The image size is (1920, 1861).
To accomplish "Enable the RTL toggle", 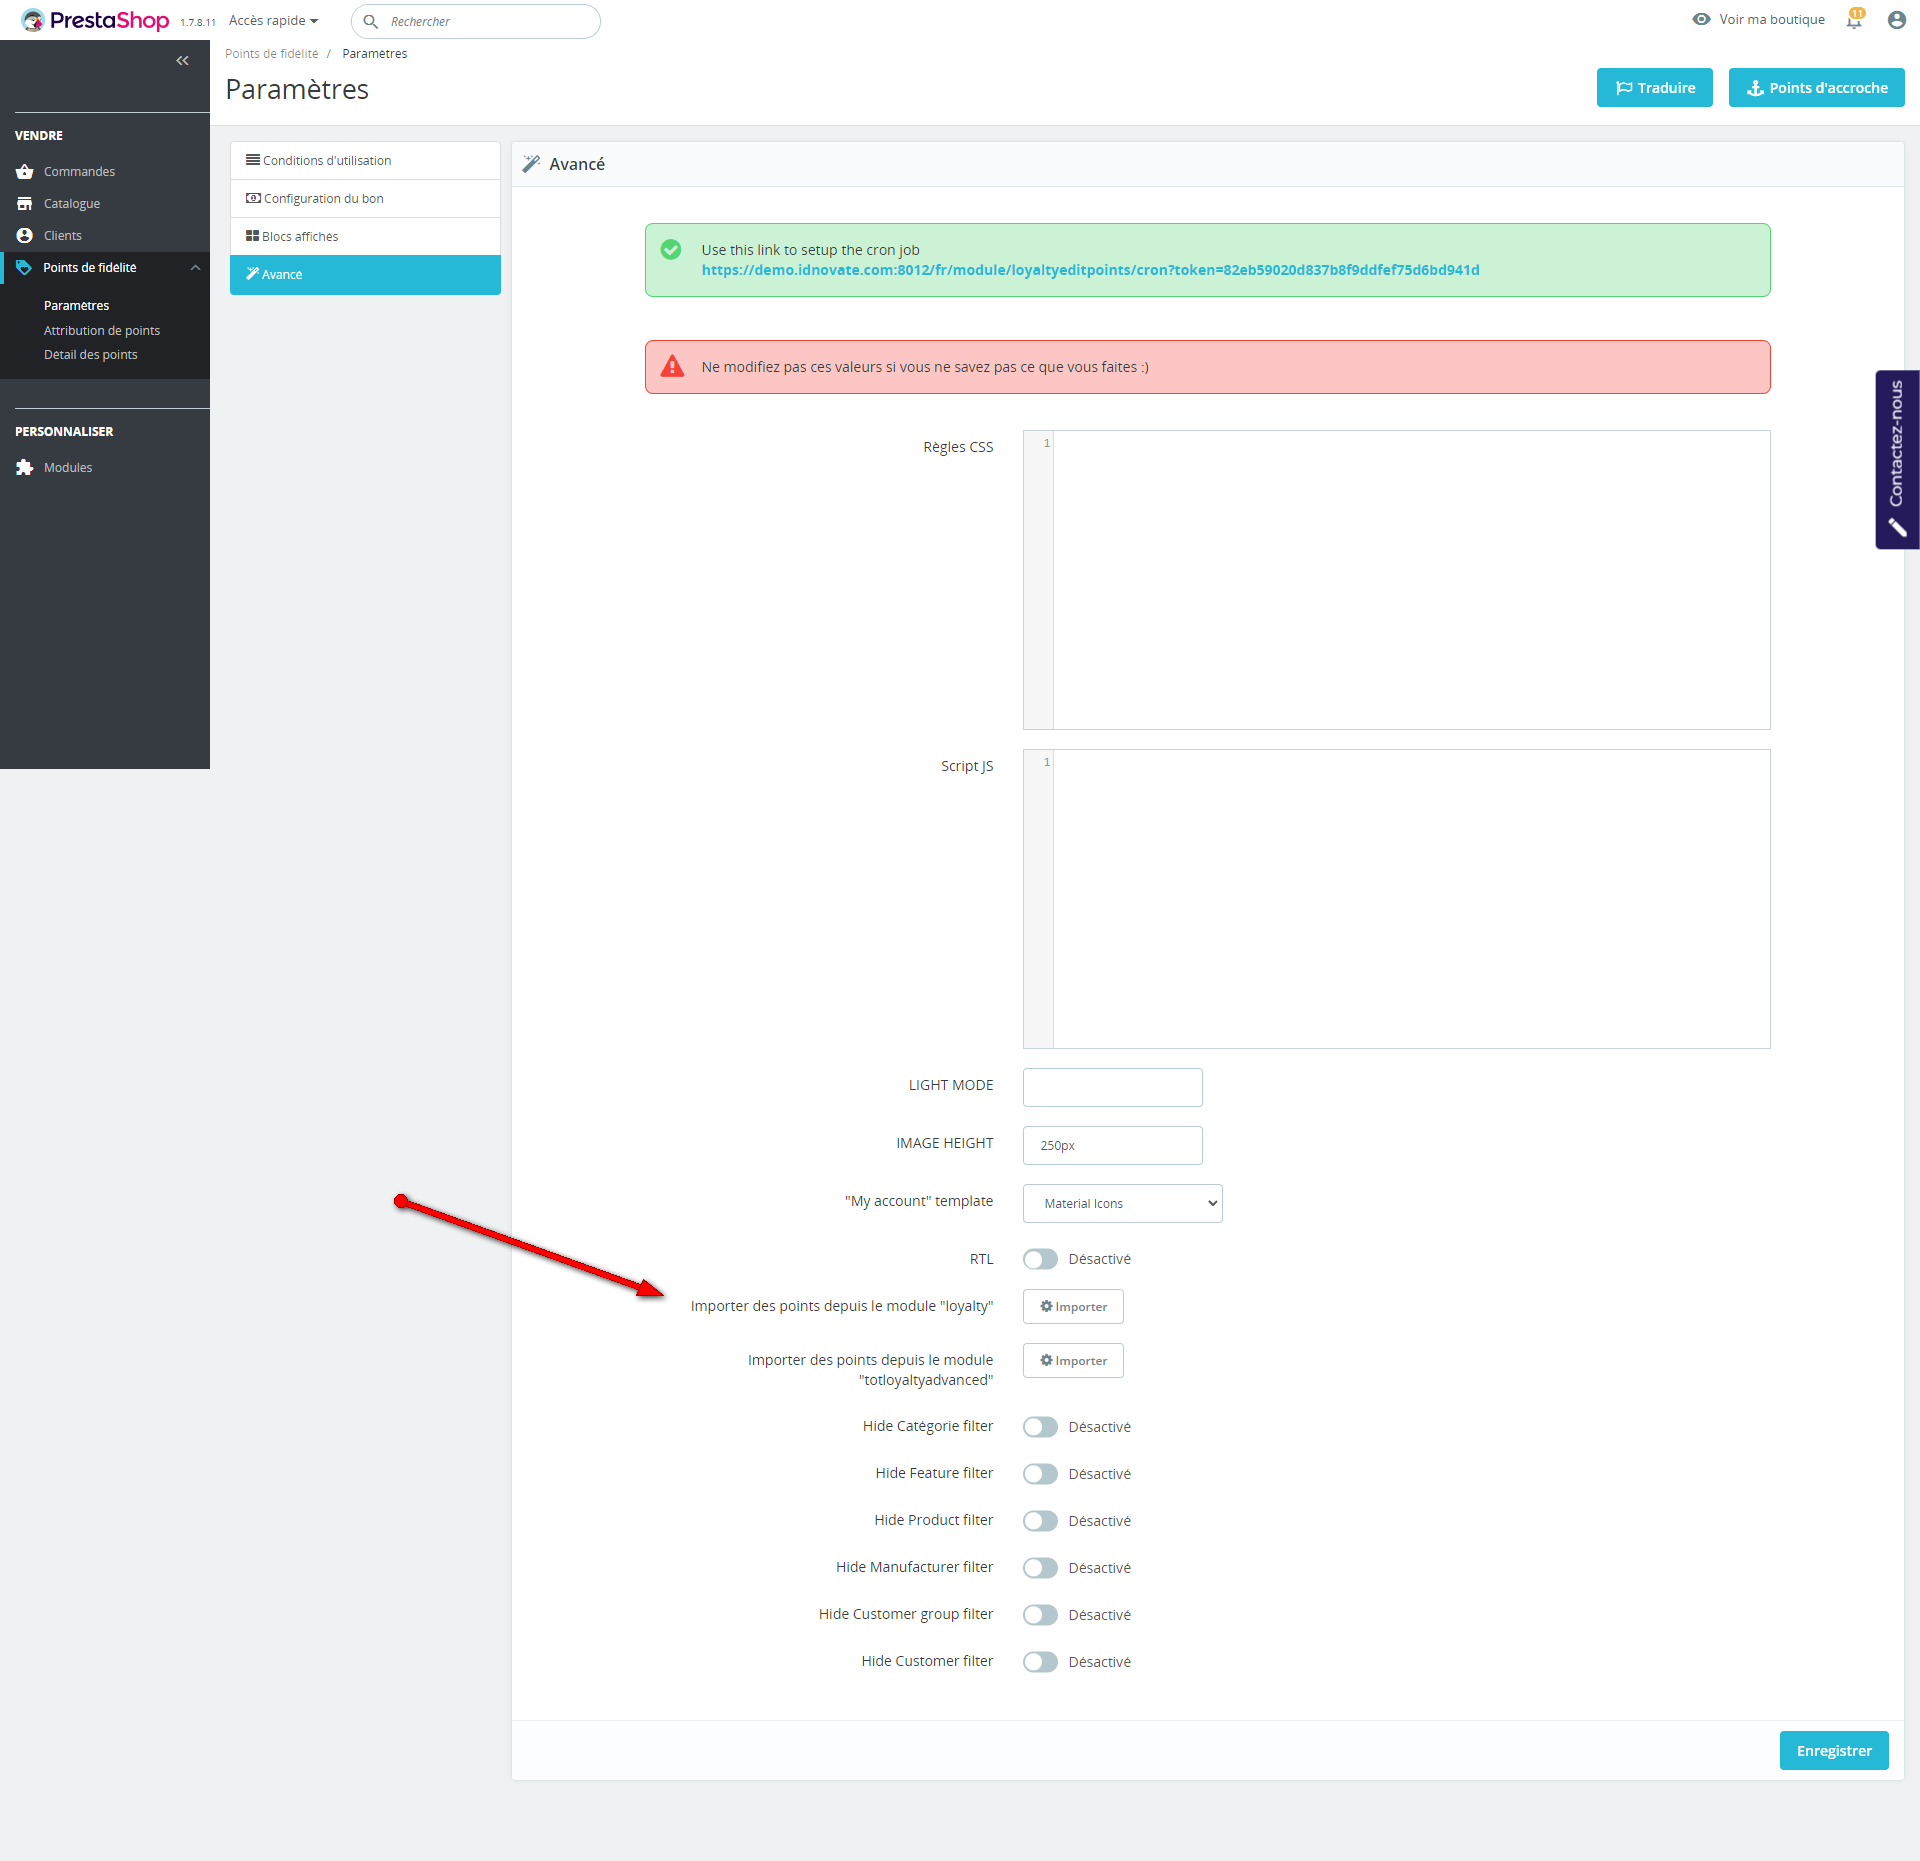I will (x=1040, y=1259).
